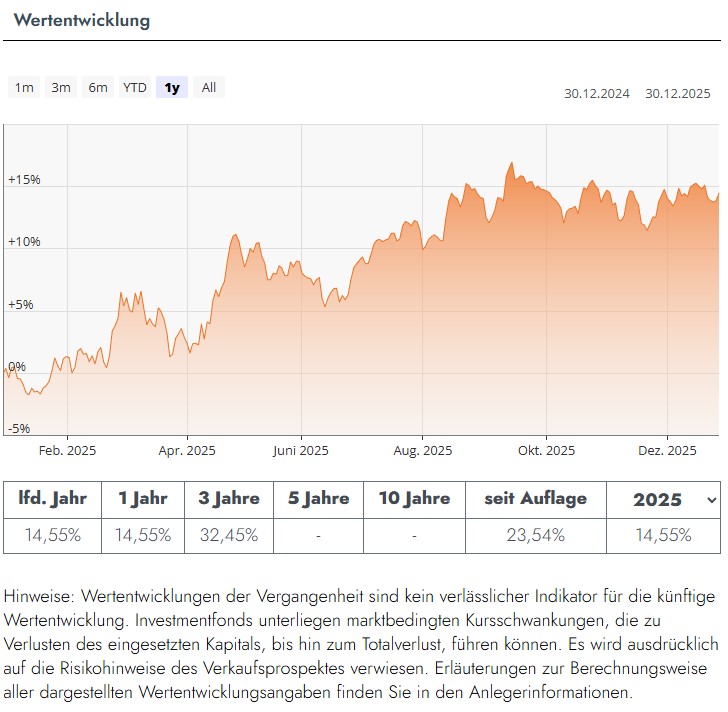Click the 3 Jahre column header
Image resolution: width=728 pixels, height=712 pixels.
230,498
